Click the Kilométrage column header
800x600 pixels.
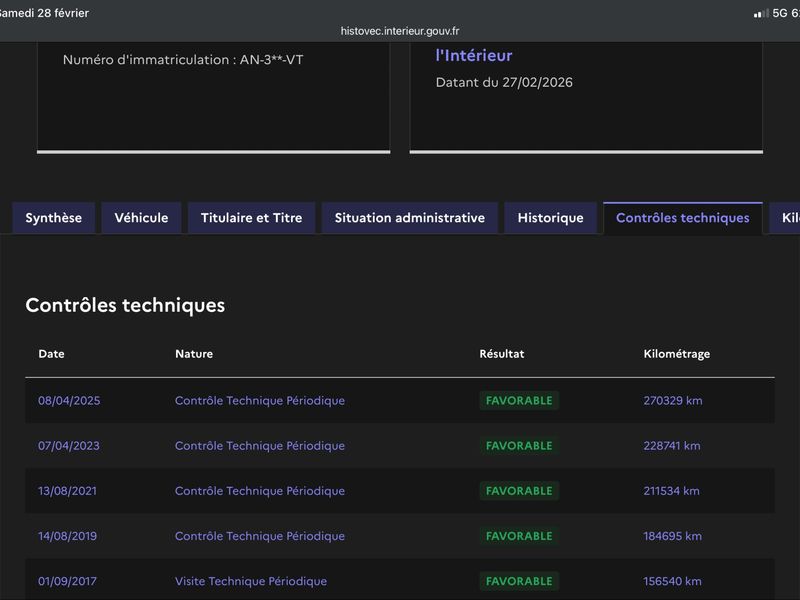click(676, 354)
